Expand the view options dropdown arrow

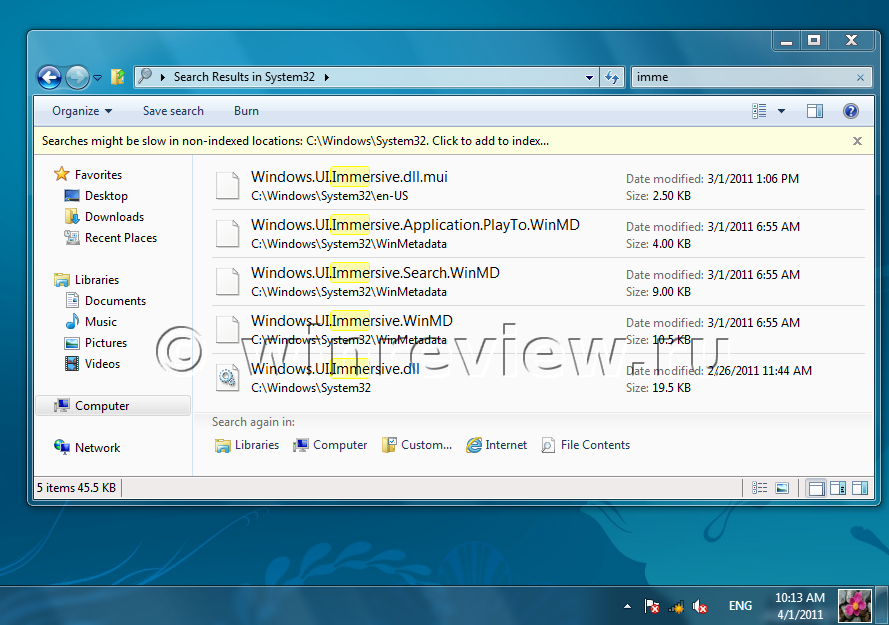coord(782,111)
